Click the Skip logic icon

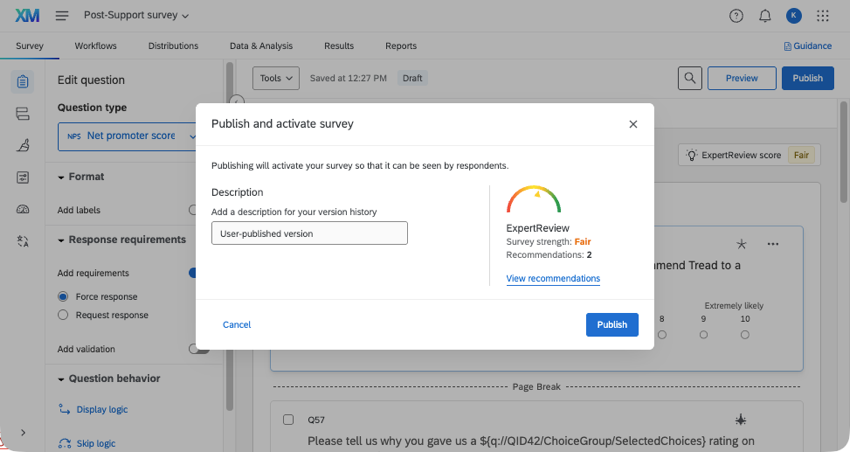[x=65, y=443]
